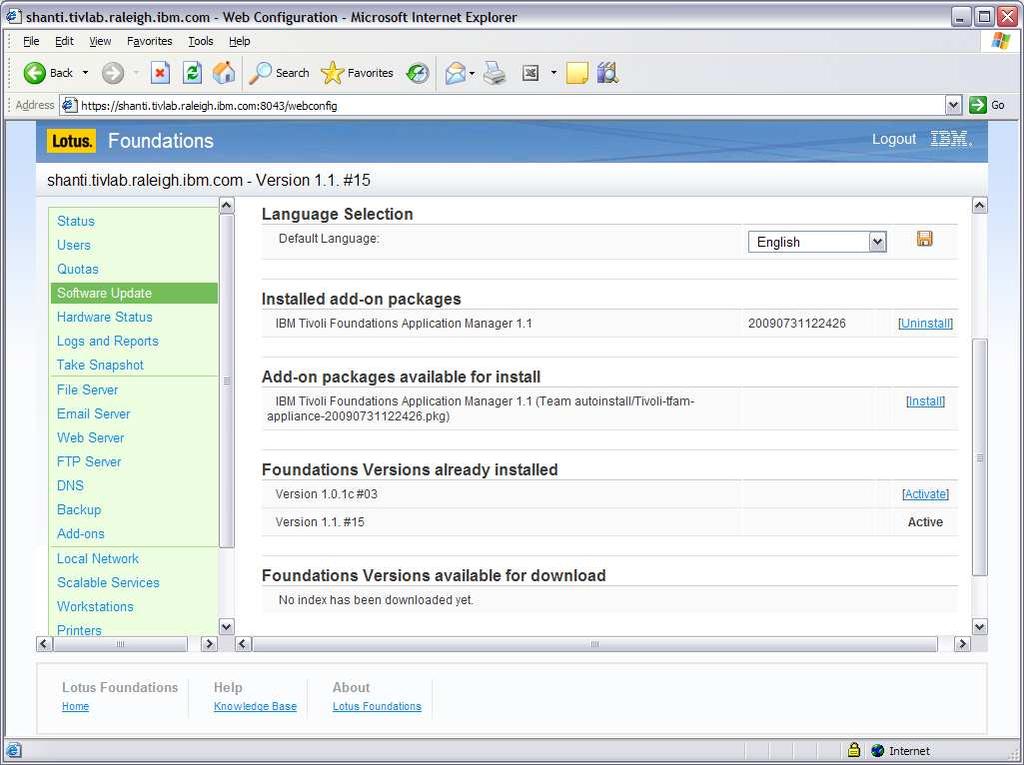Open DNS settings in sidebar
The image size is (1024, 765).
tap(71, 485)
